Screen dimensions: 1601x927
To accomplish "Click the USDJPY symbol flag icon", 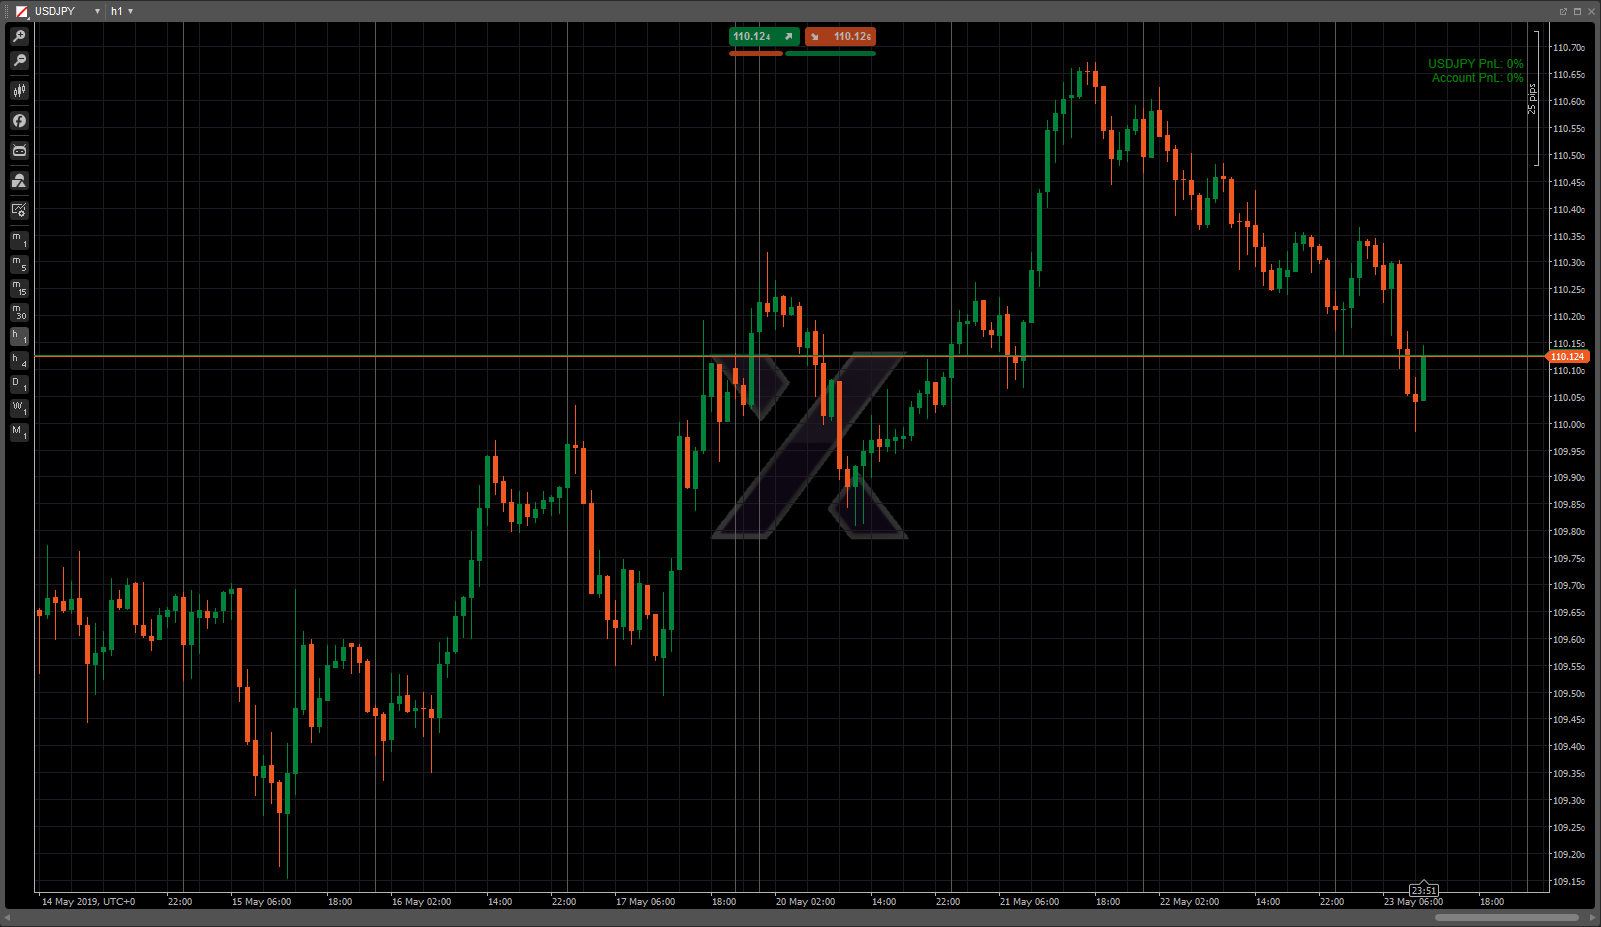I will coord(22,12).
